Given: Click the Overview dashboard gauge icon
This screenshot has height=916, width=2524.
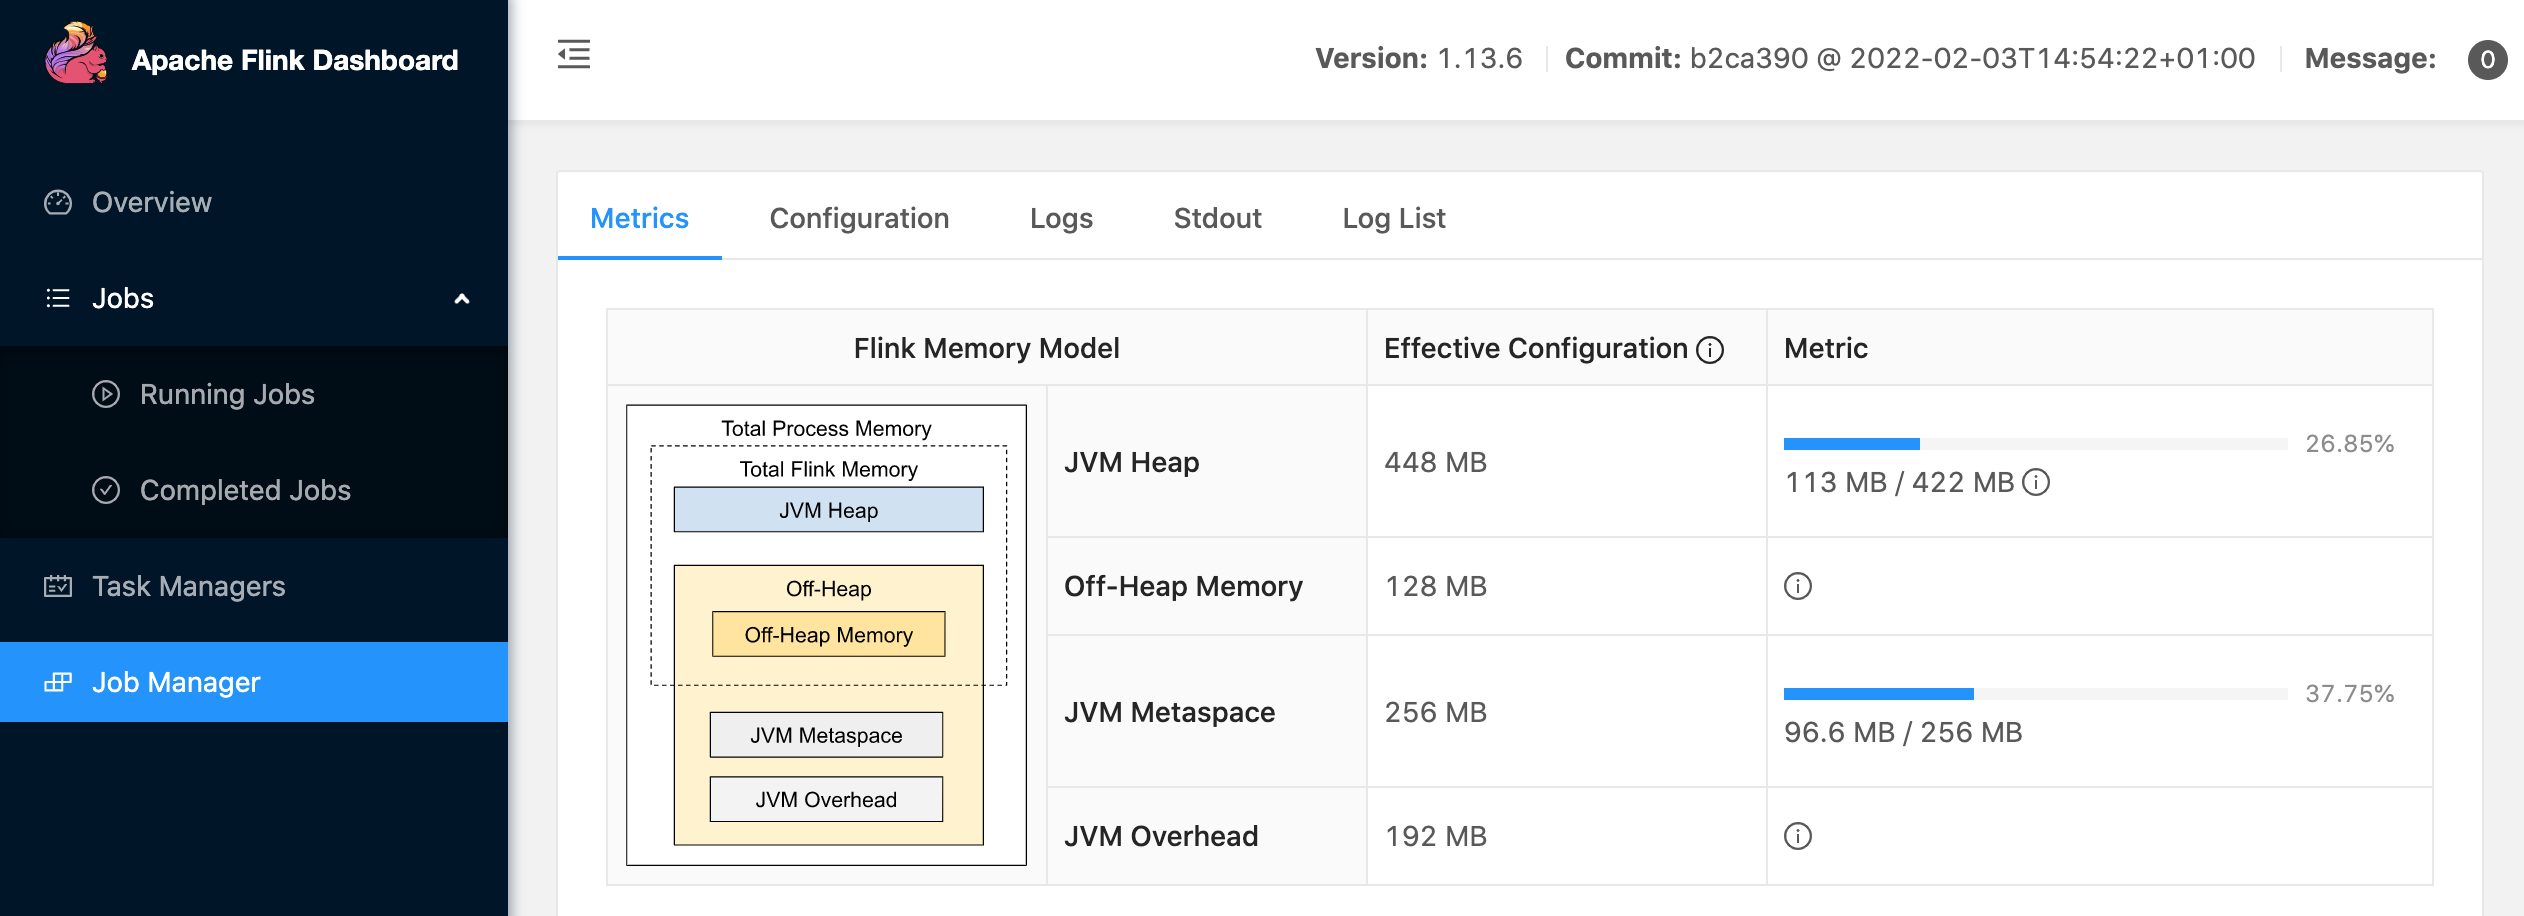Looking at the screenshot, I should pos(58,202).
